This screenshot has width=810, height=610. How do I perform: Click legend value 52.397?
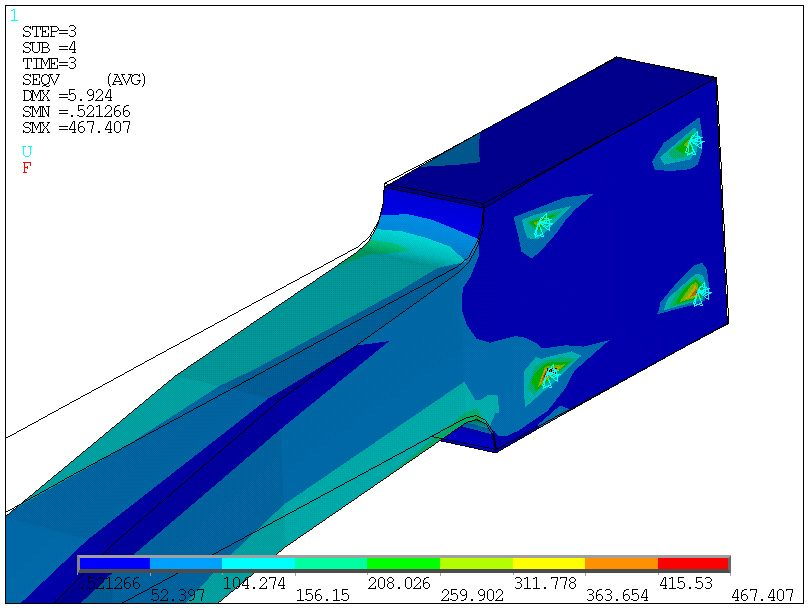(x=177, y=596)
